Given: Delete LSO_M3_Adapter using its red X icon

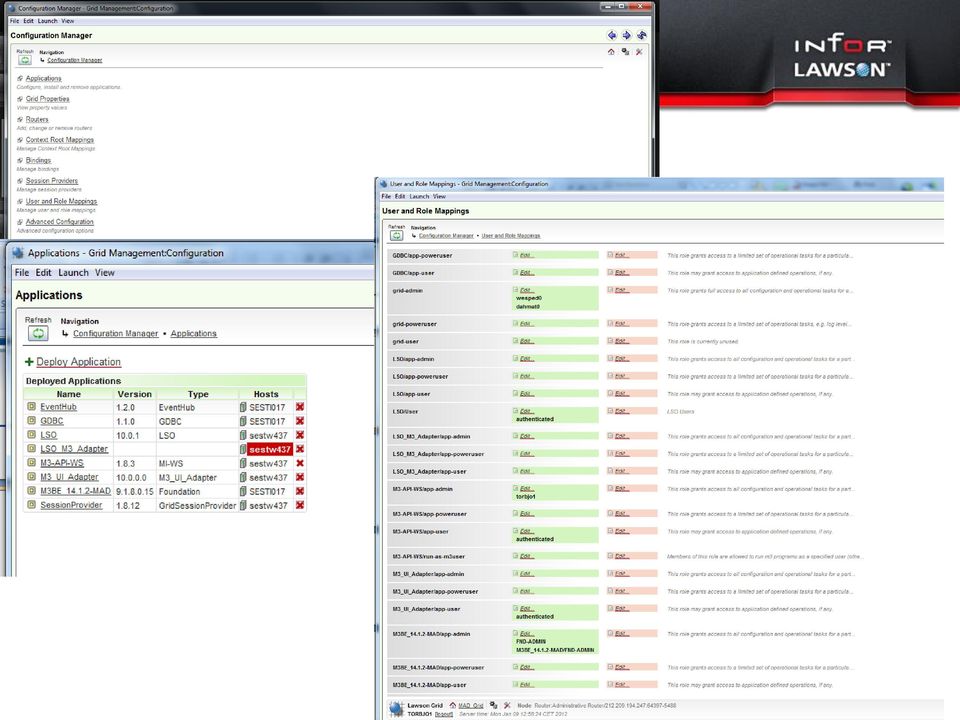Looking at the screenshot, I should click(300, 449).
